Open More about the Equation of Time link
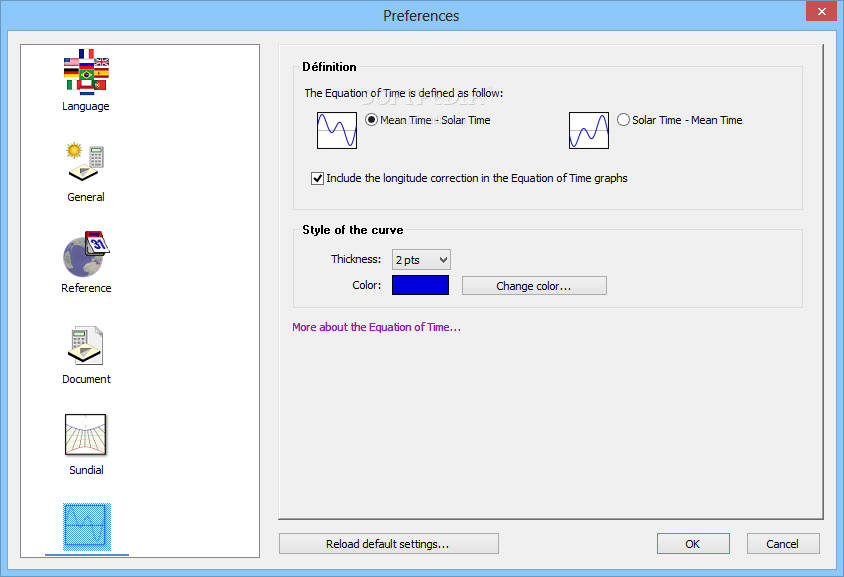 coord(376,327)
